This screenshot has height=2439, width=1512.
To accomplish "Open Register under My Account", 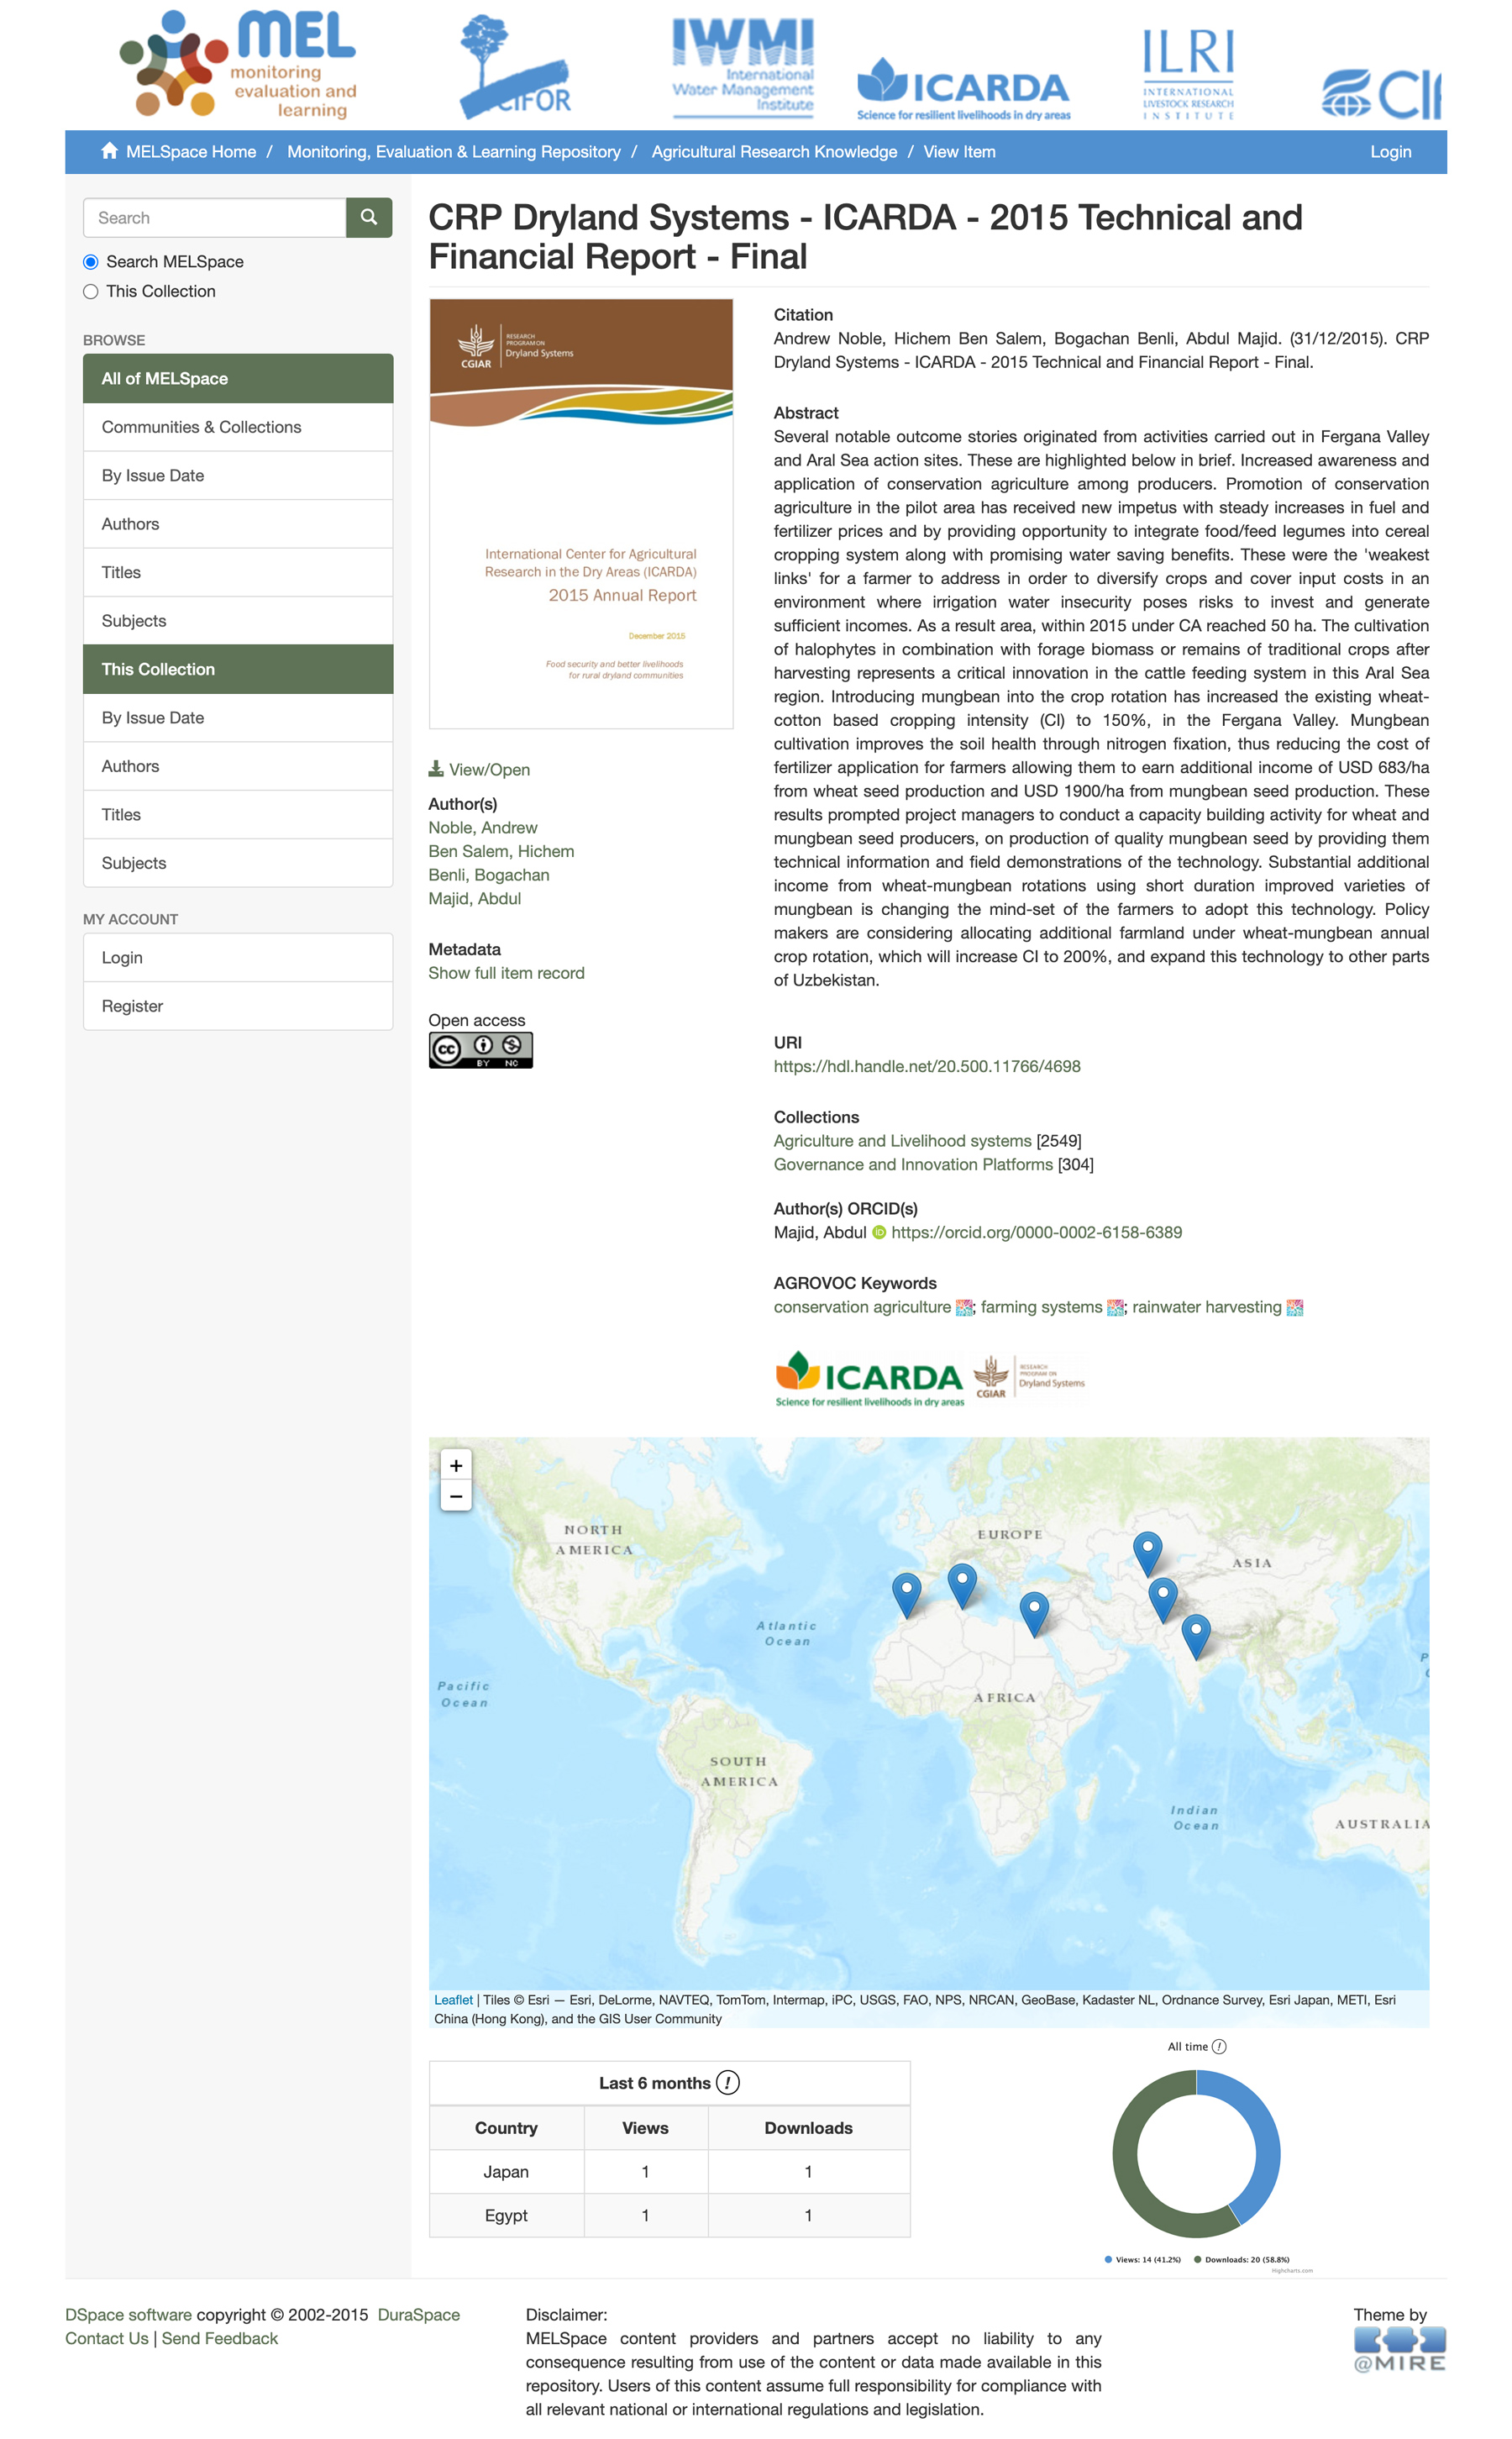I will click(x=238, y=1006).
